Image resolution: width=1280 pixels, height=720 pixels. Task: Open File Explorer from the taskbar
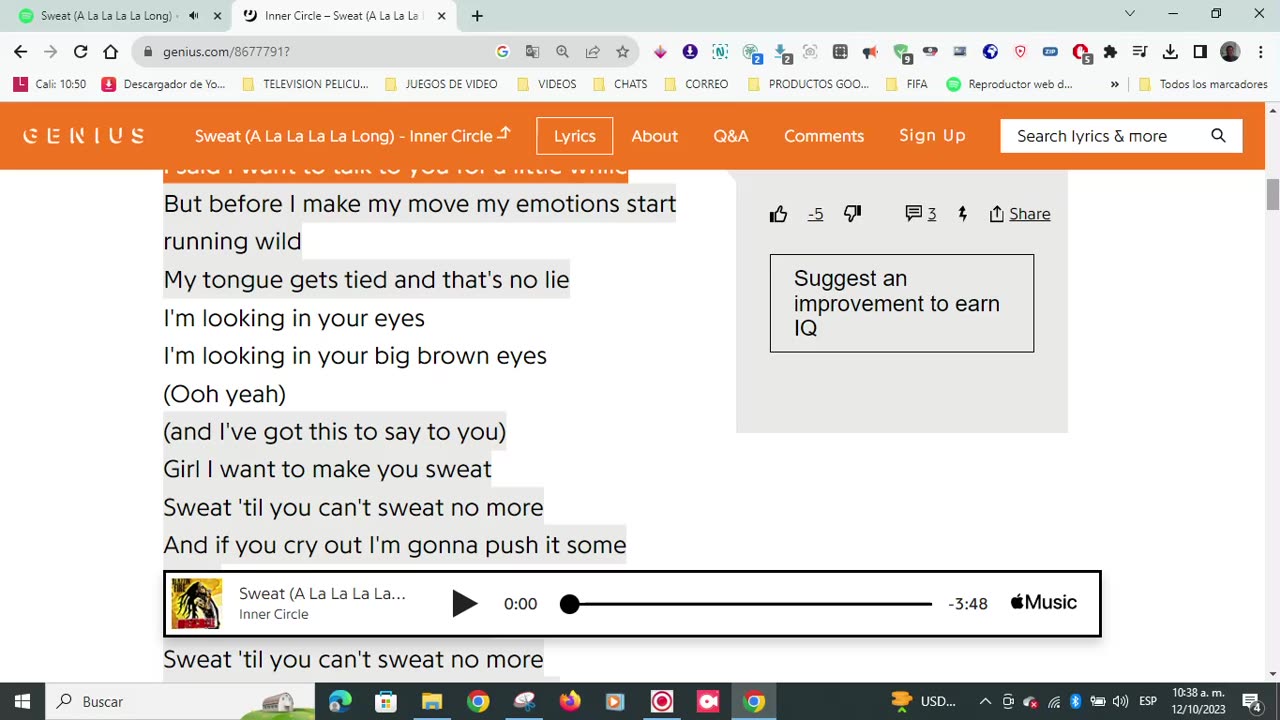432,701
